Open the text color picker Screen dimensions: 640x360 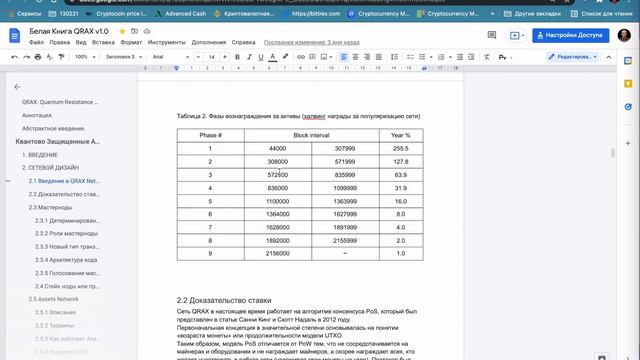(273, 57)
